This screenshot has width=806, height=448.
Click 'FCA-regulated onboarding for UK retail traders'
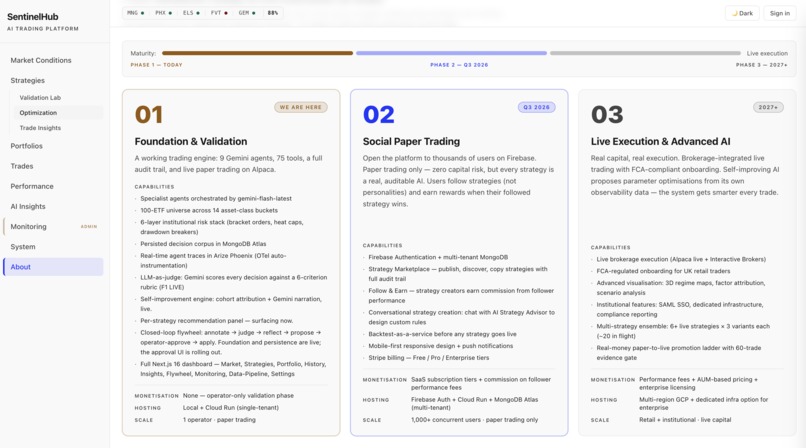[x=663, y=271]
